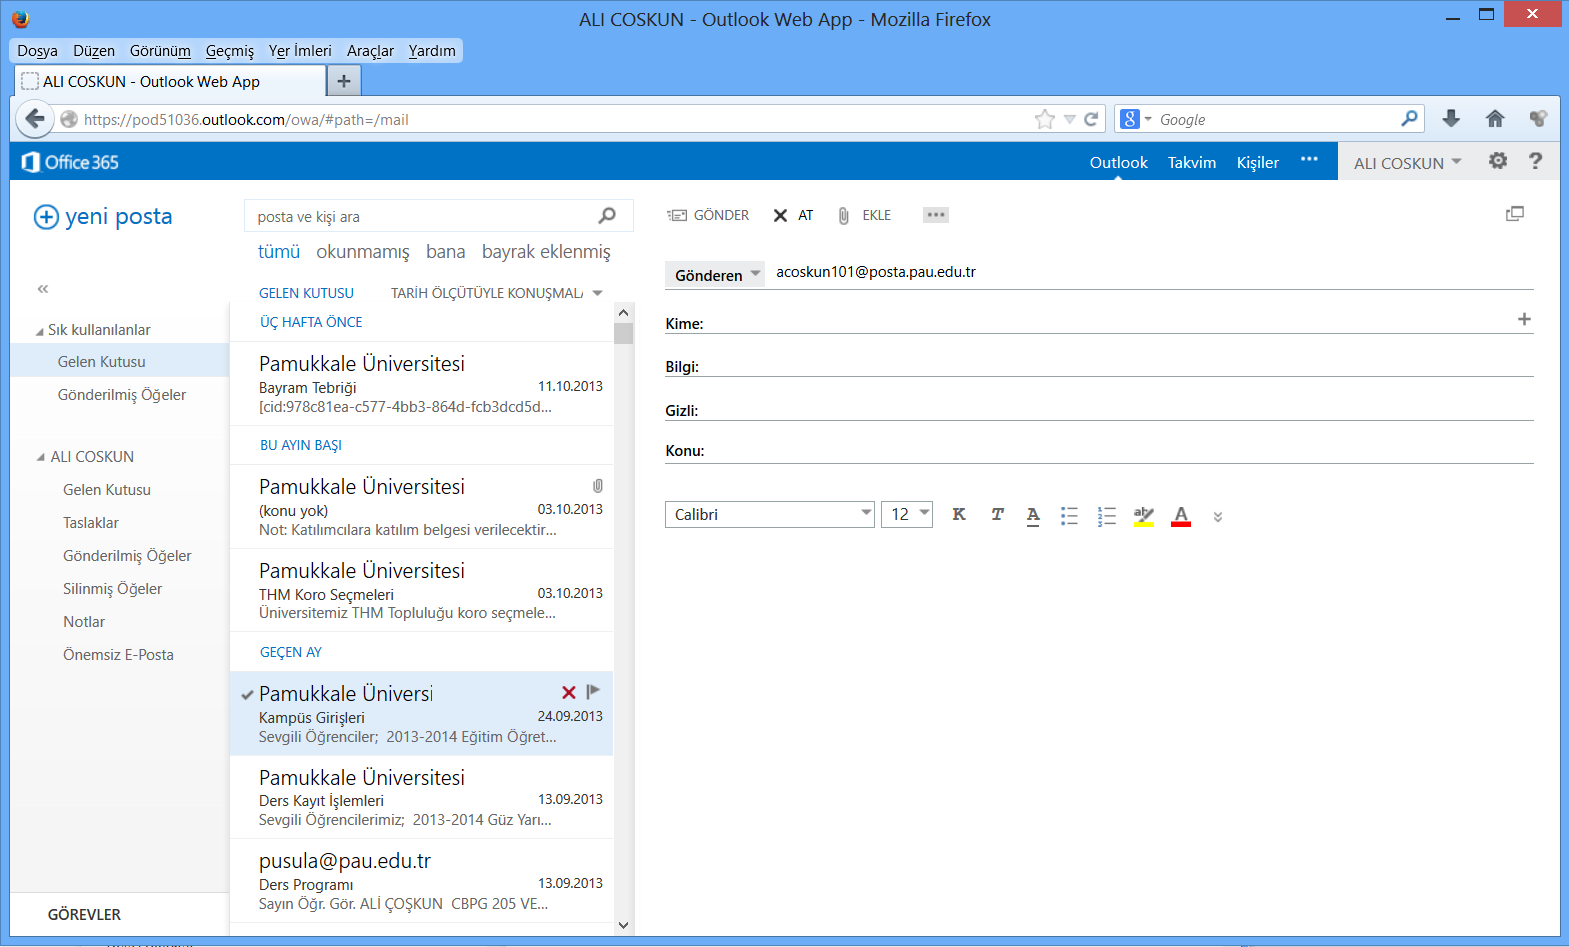1569x947 pixels.
Task: Click the attachment icon on (konu yok) message
Action: coord(597,486)
